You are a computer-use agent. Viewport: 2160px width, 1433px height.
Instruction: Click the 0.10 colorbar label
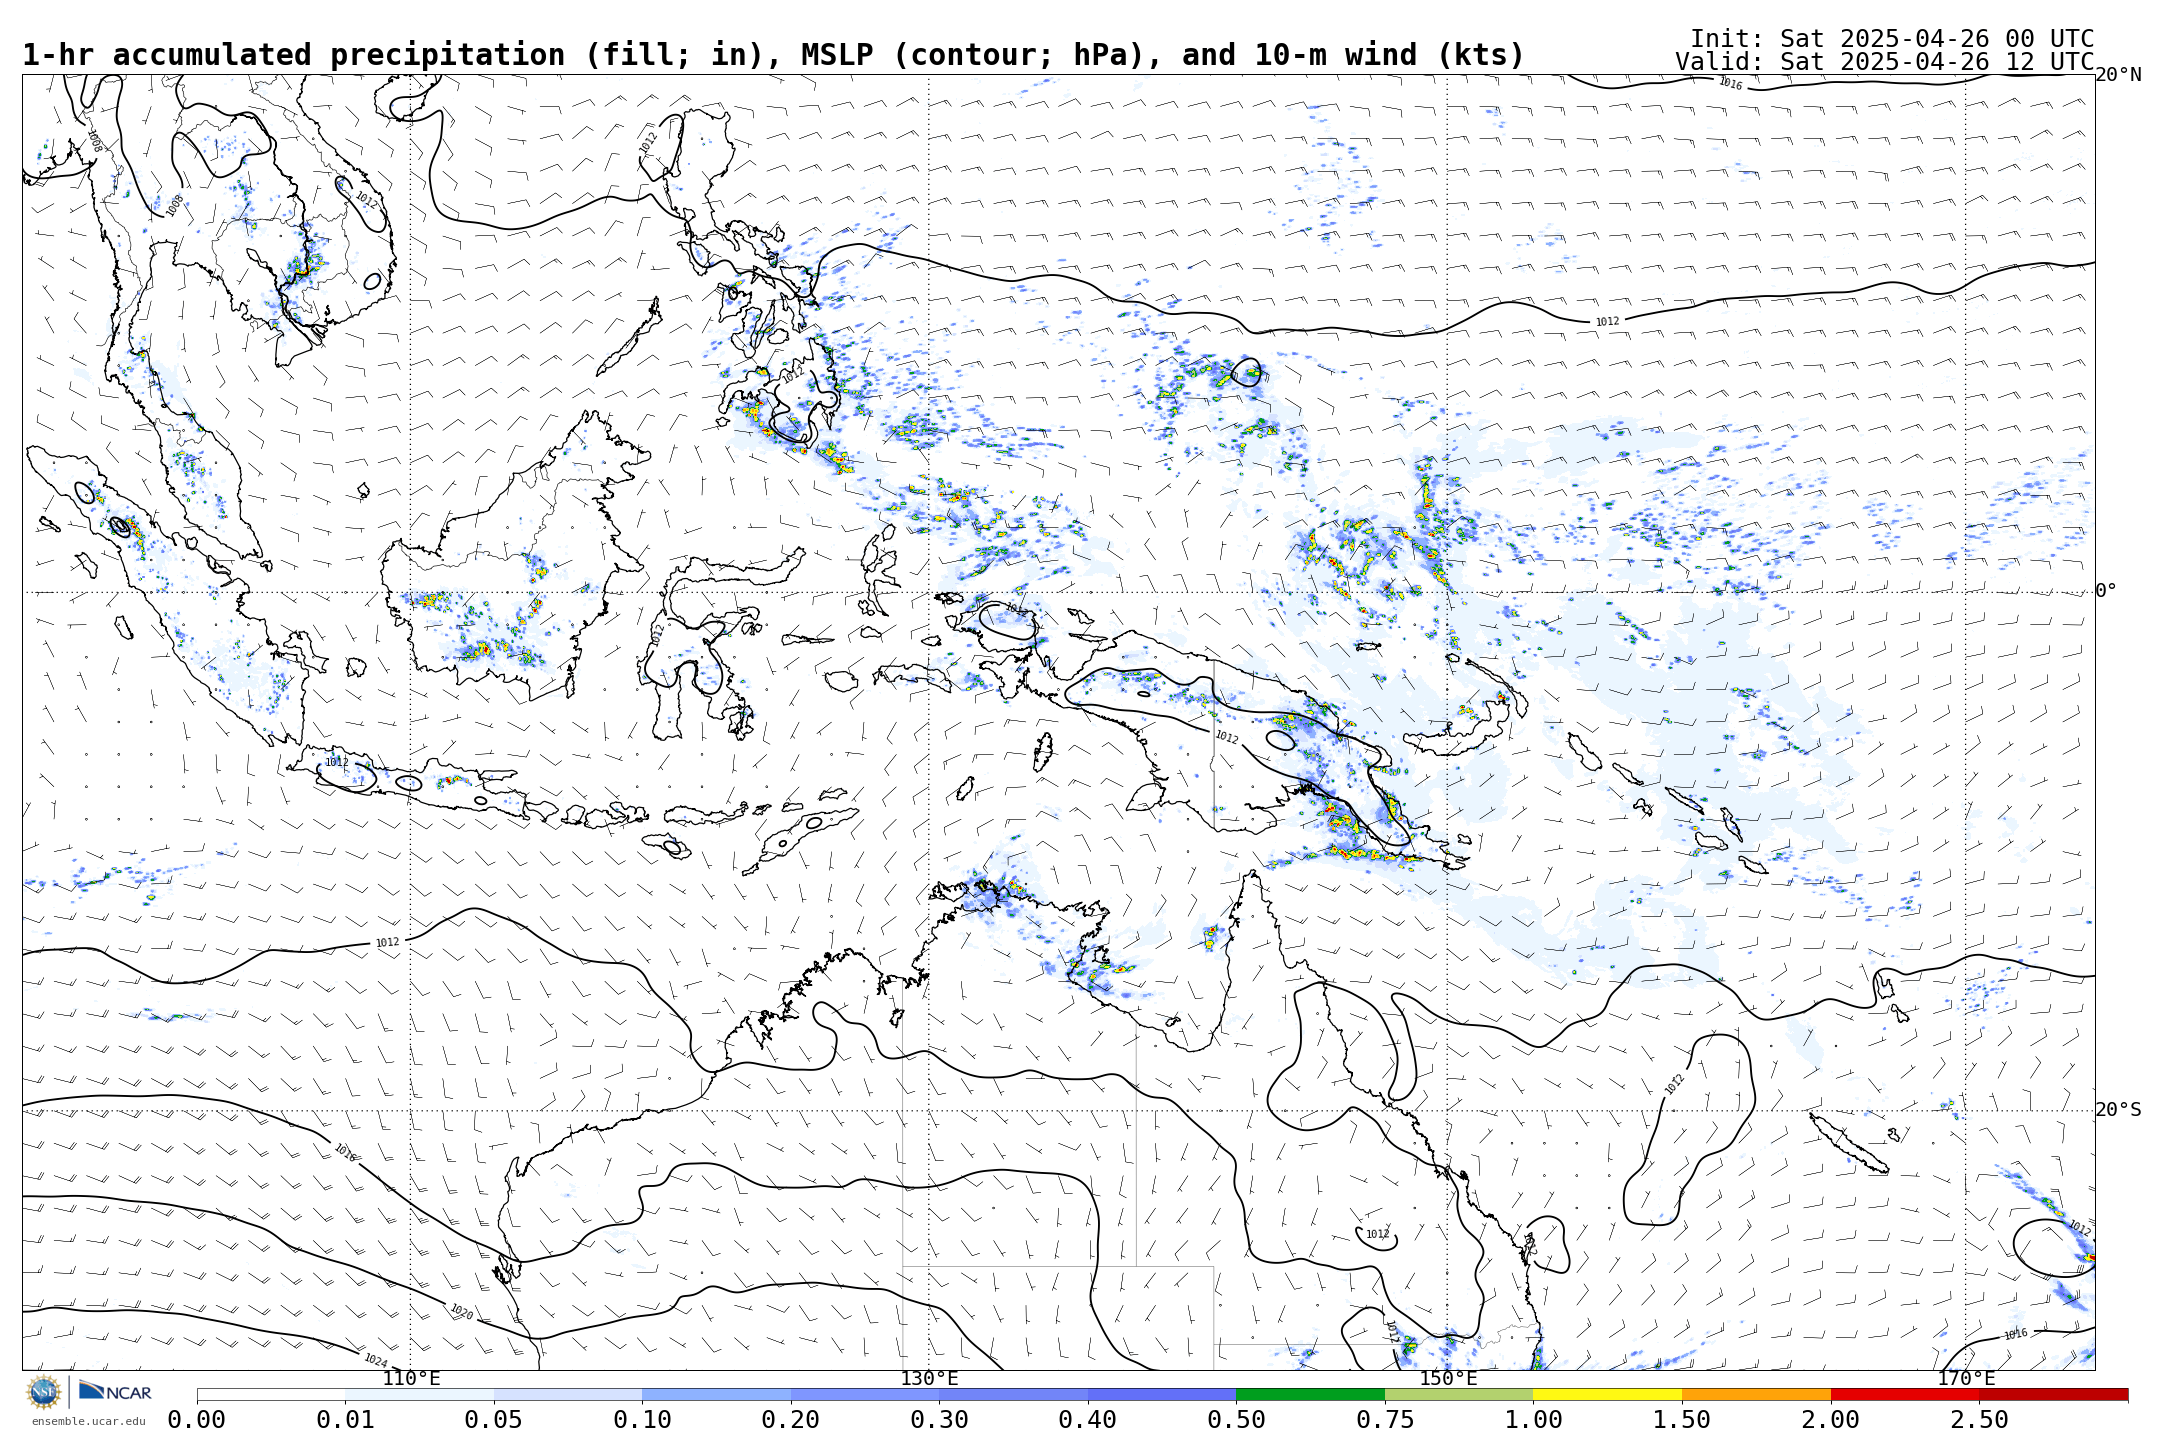(x=642, y=1420)
